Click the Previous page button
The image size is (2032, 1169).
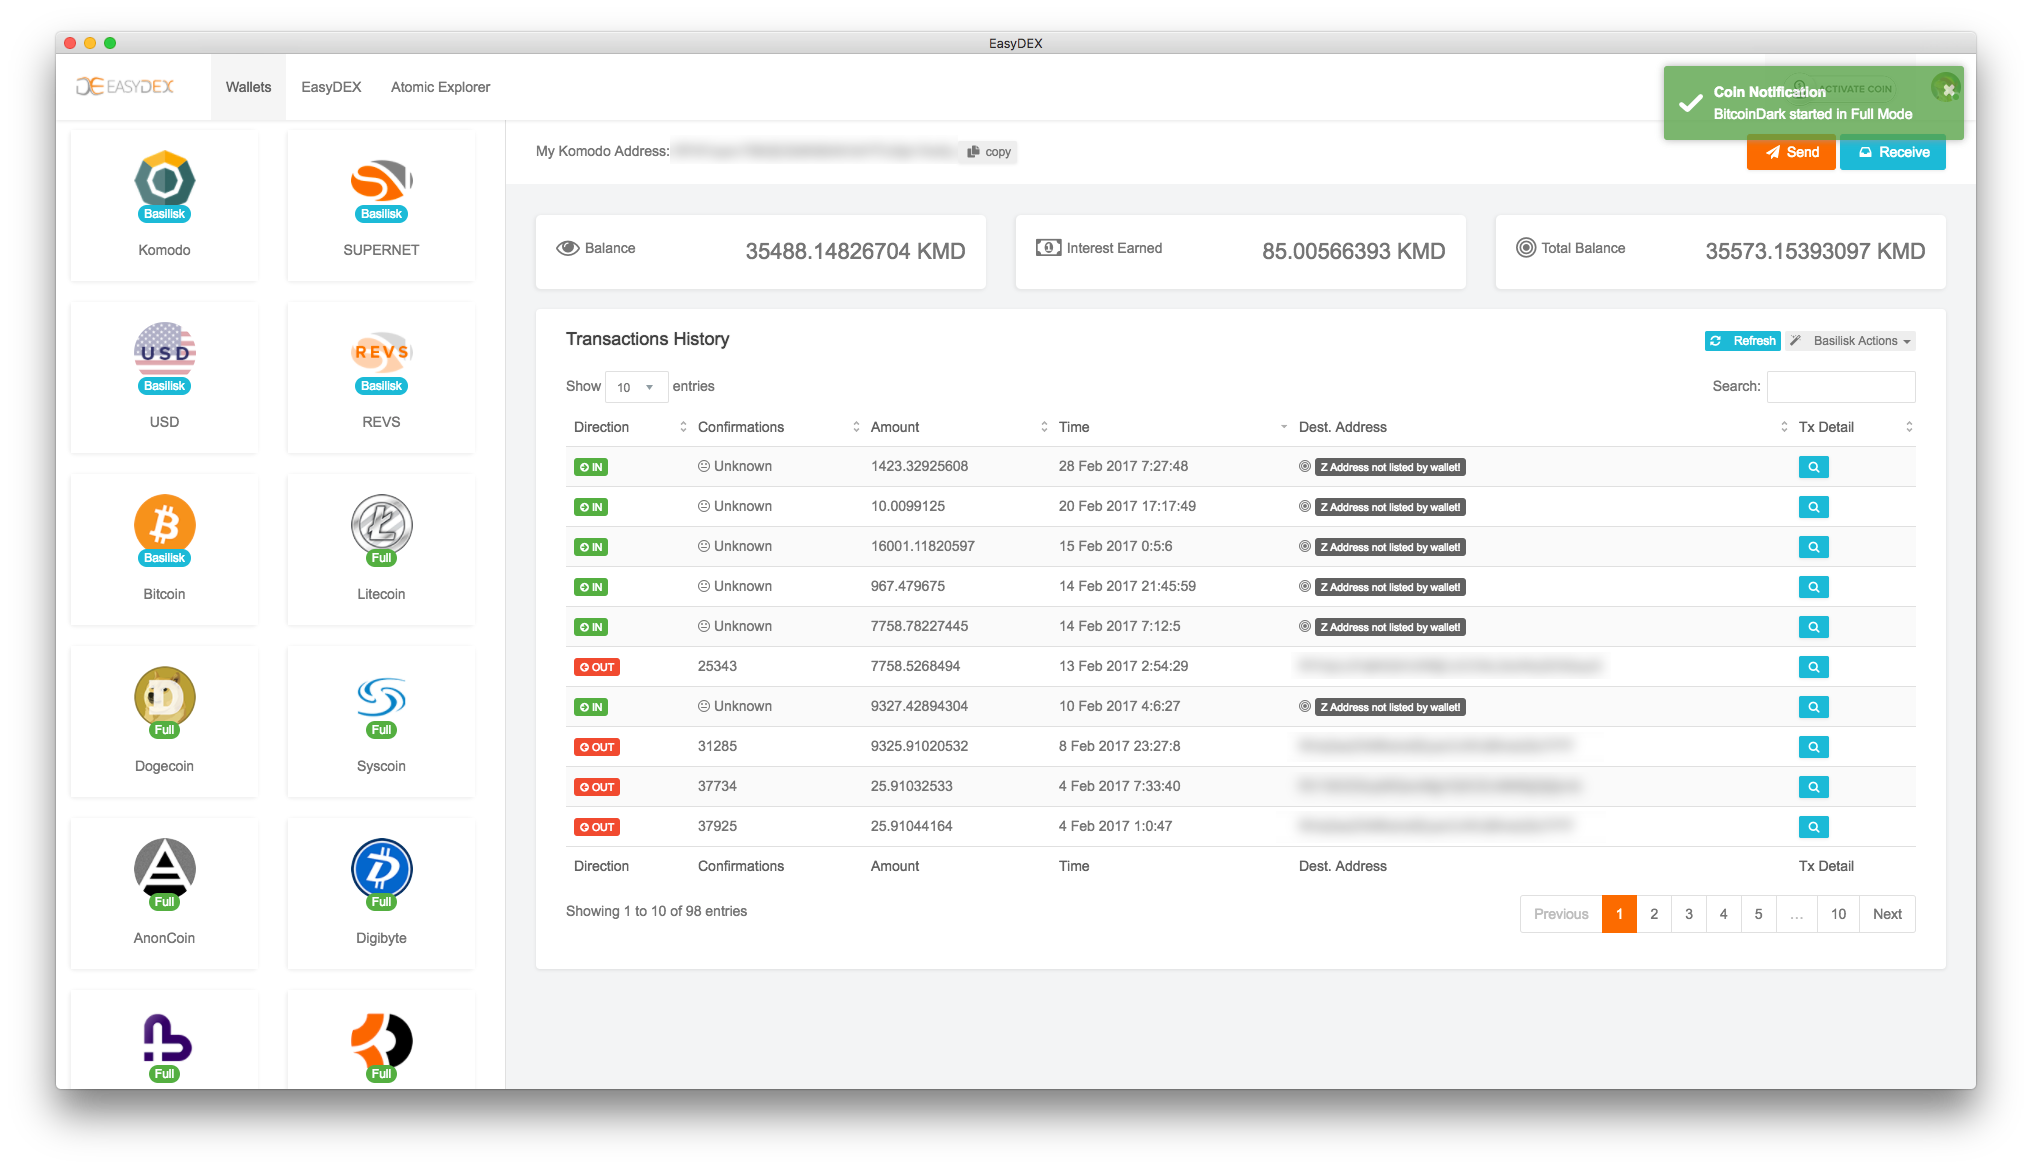1561,914
